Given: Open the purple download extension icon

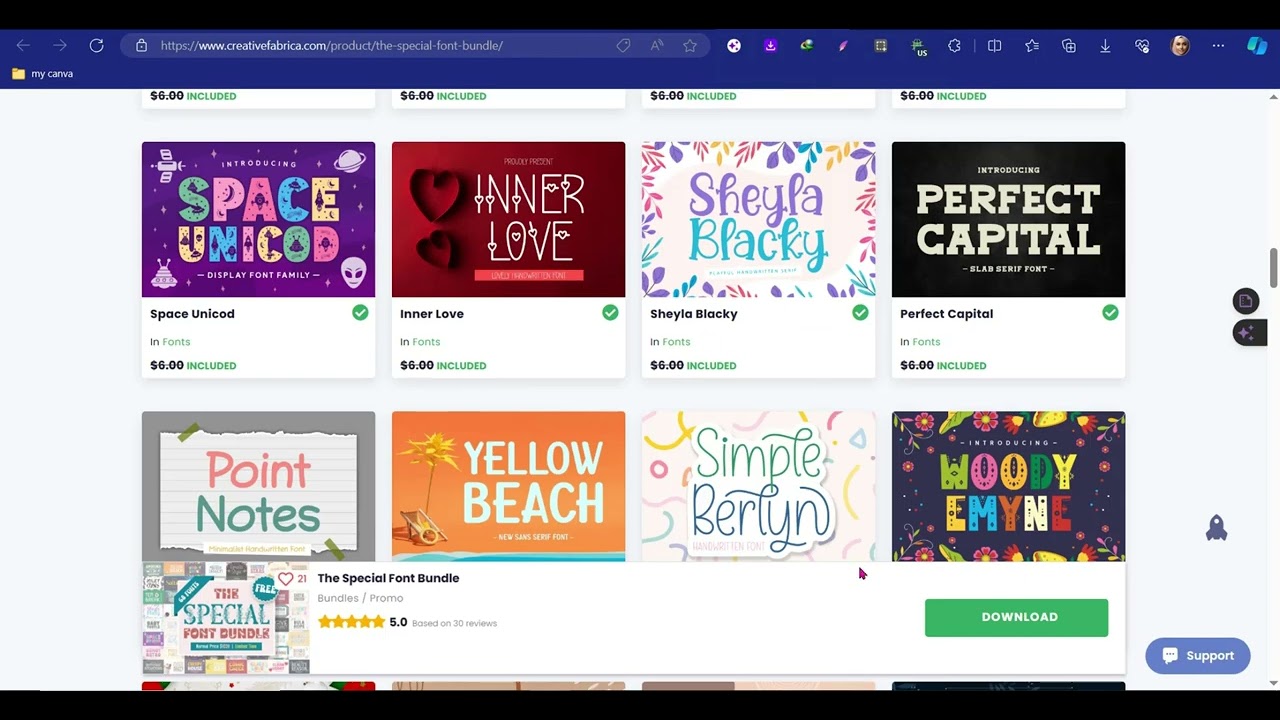Looking at the screenshot, I should point(770,45).
